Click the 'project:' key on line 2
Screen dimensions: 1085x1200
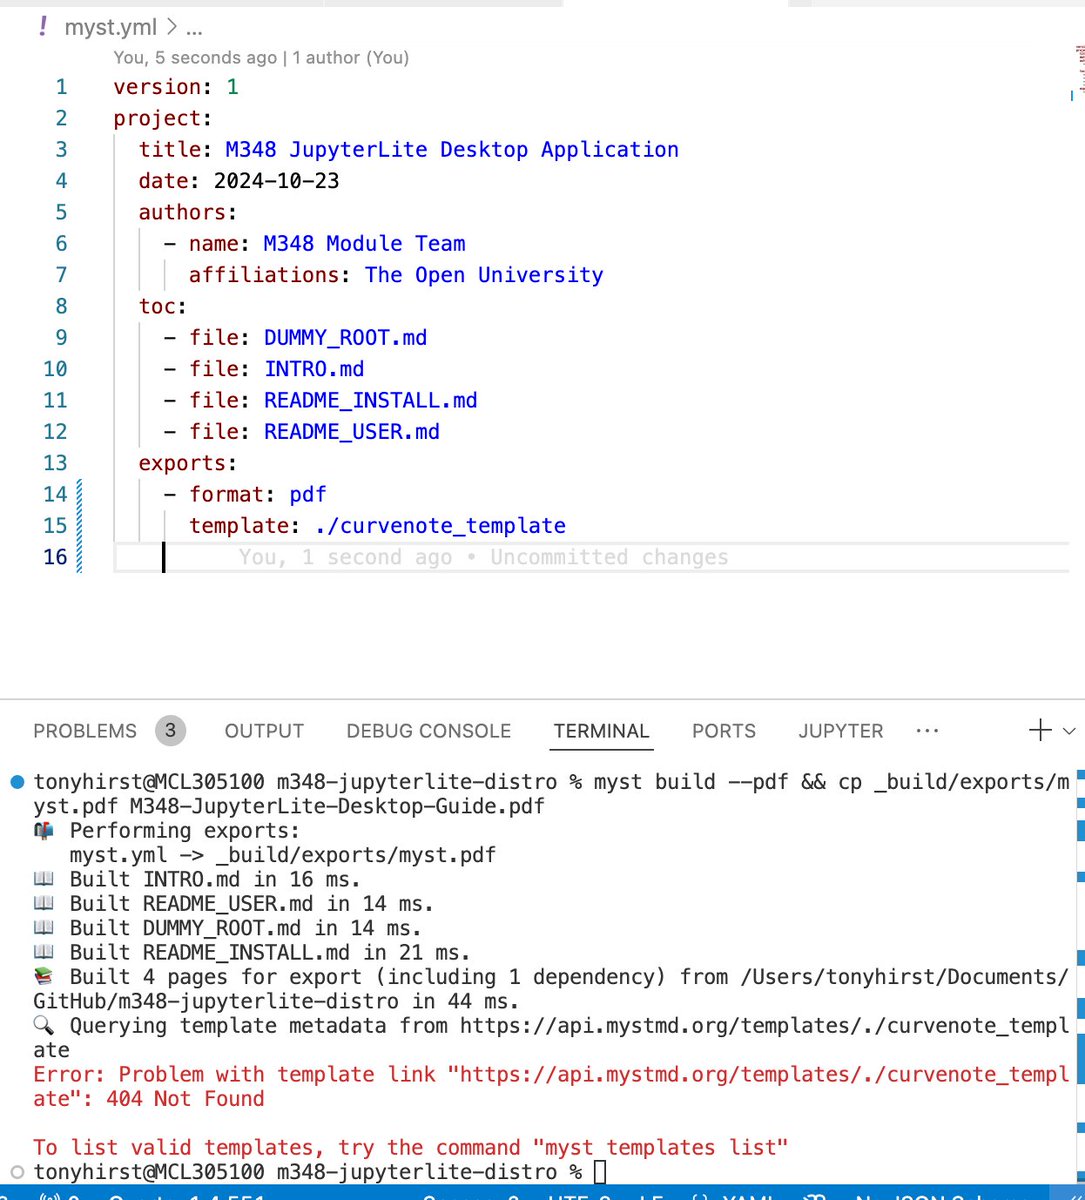[163, 118]
